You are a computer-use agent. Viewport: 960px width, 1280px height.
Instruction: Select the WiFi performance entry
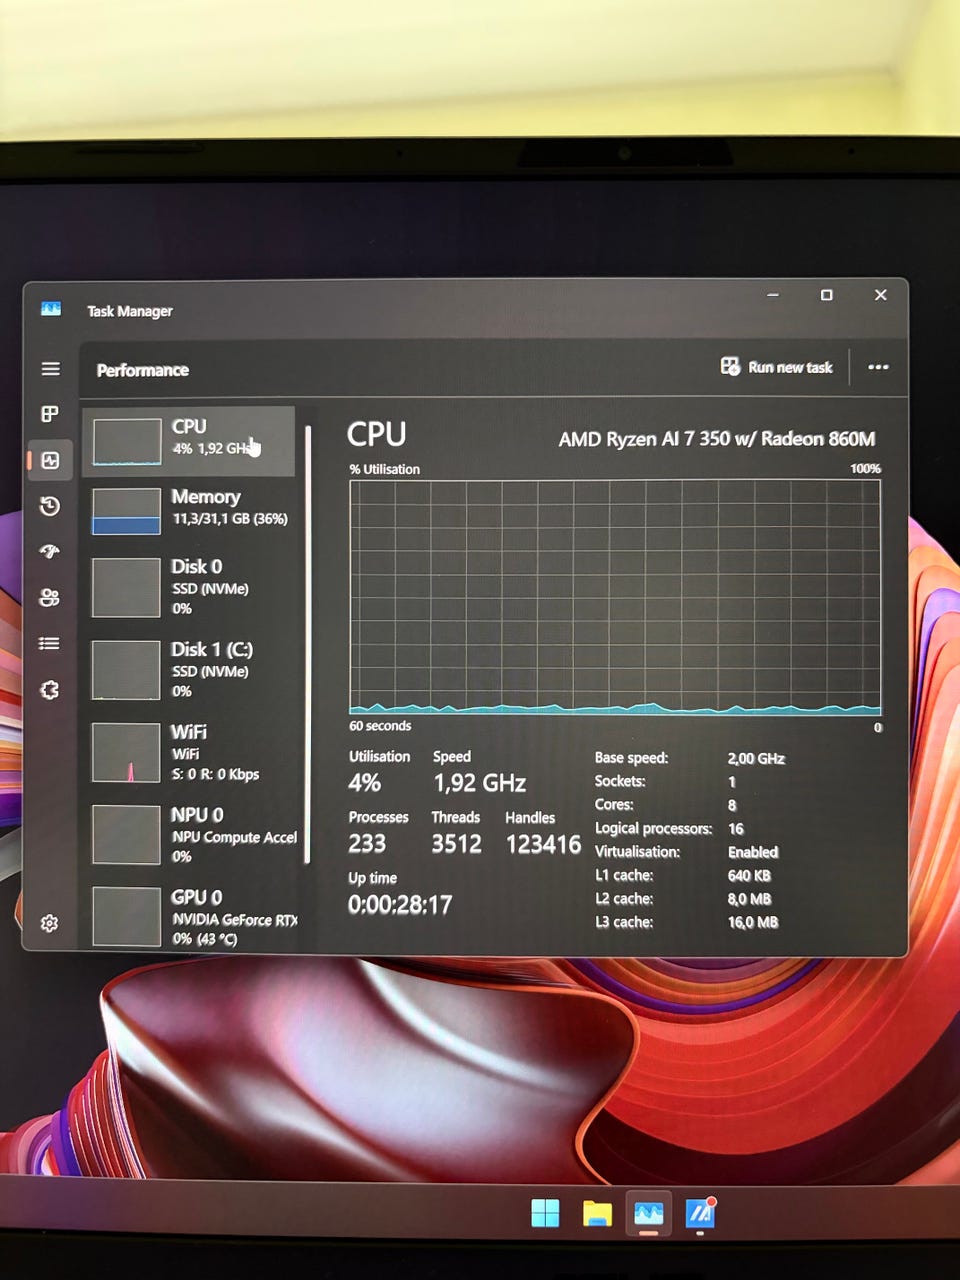(191, 753)
